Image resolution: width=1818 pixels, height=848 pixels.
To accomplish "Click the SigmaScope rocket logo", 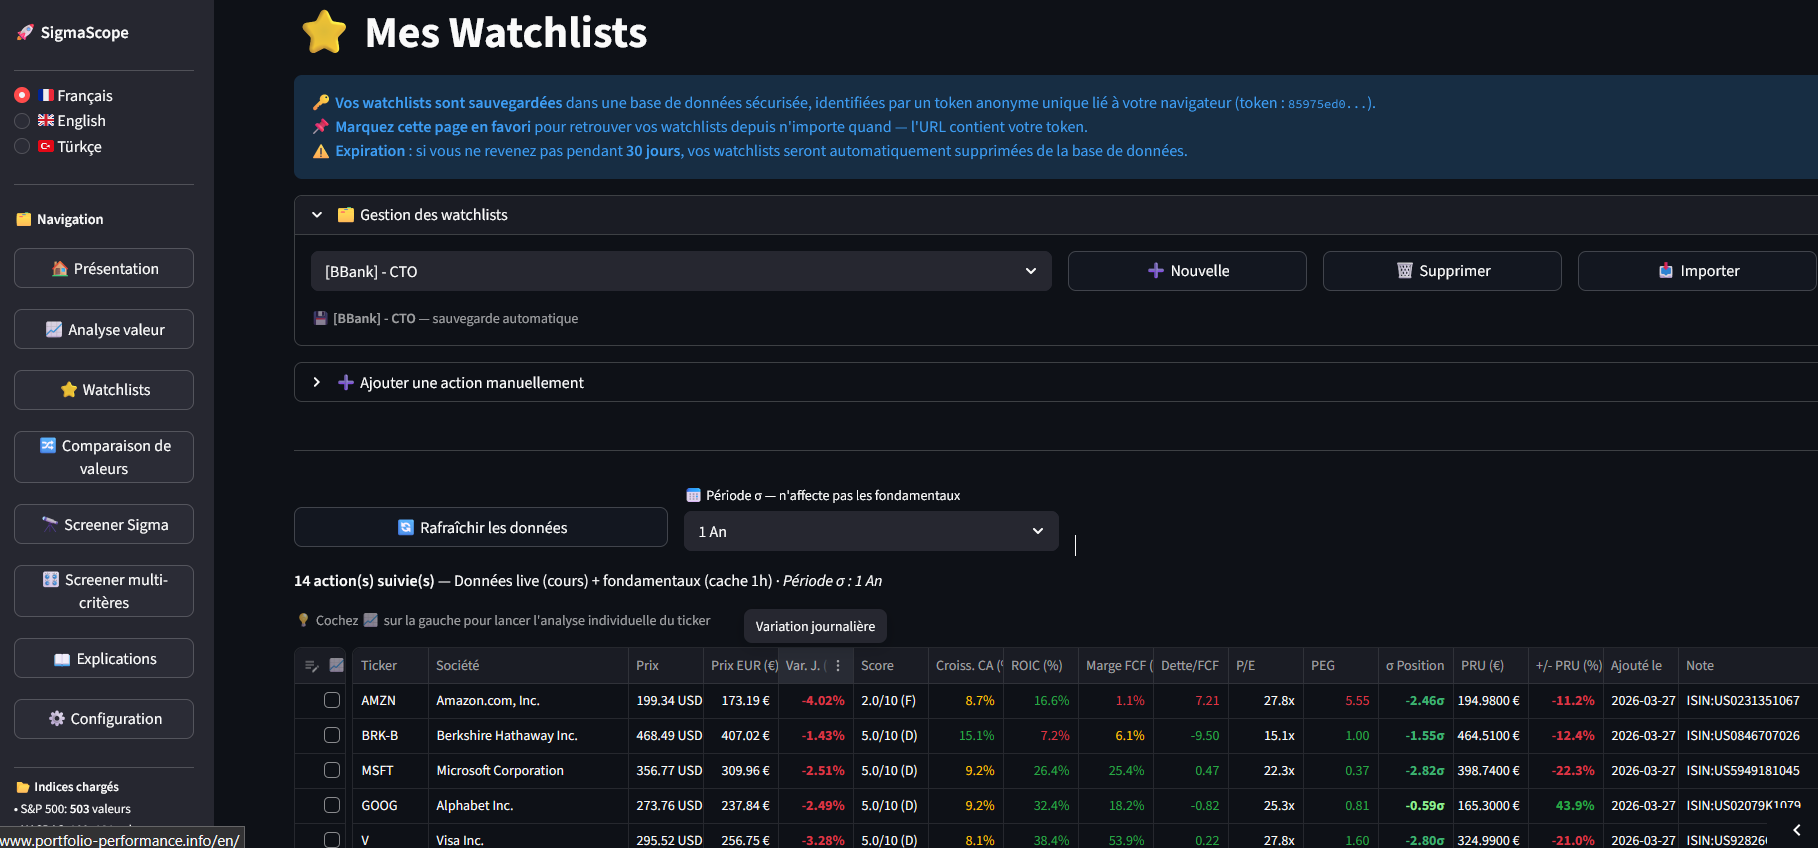I will (x=25, y=33).
